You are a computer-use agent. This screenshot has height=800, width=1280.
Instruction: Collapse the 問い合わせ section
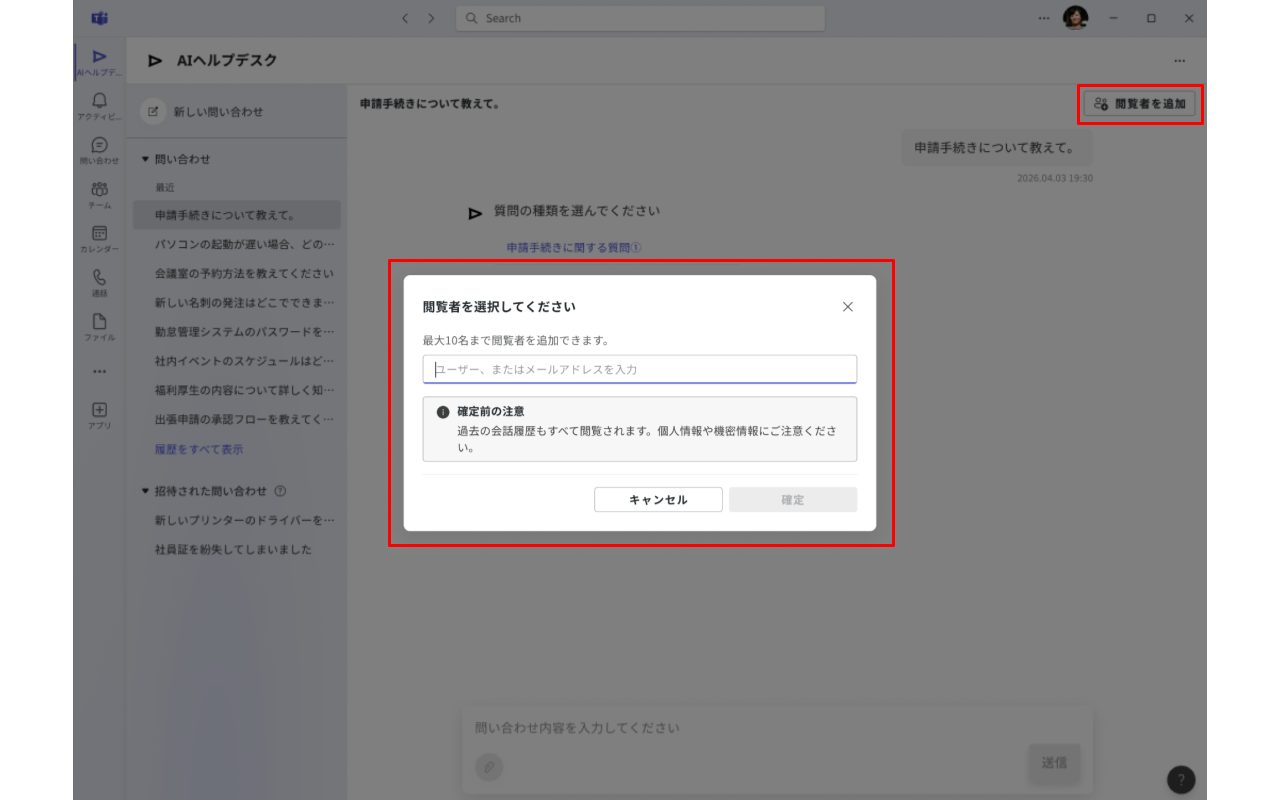[145, 159]
